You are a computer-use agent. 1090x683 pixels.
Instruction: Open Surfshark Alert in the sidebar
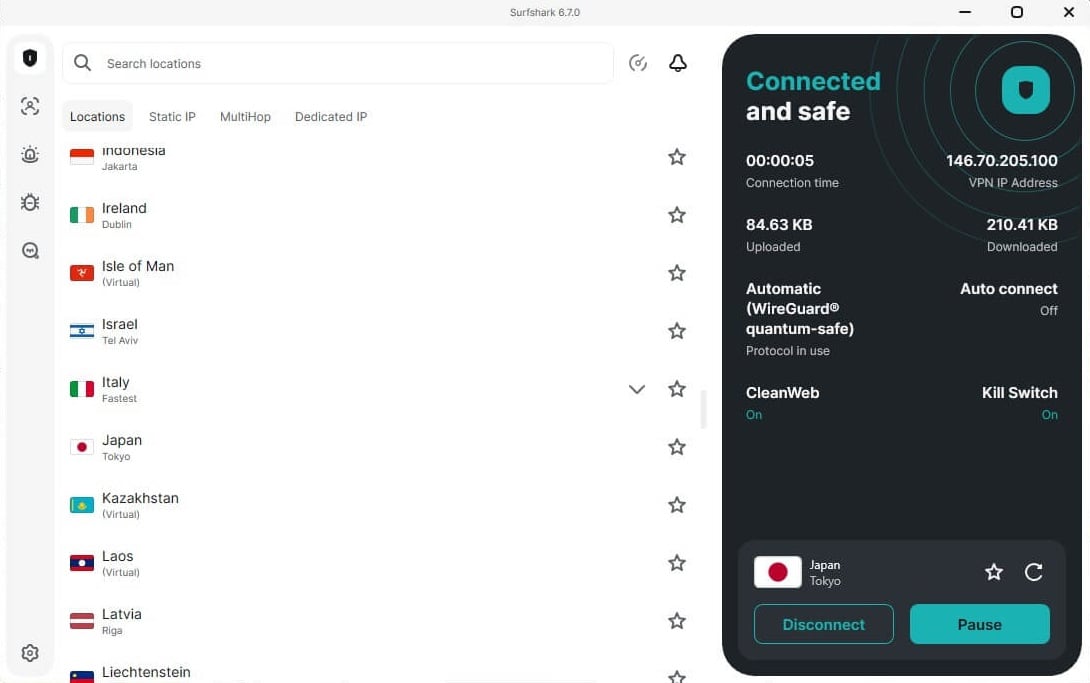[30, 154]
